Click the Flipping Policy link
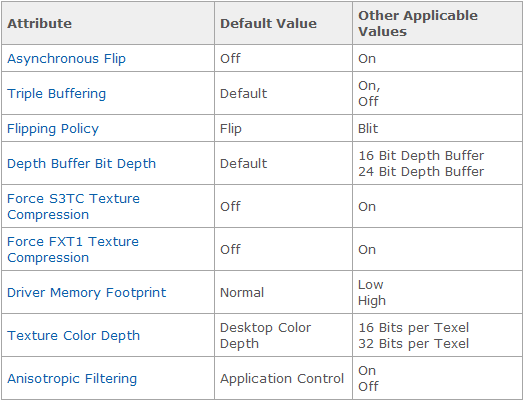525x403 pixels. [53, 129]
